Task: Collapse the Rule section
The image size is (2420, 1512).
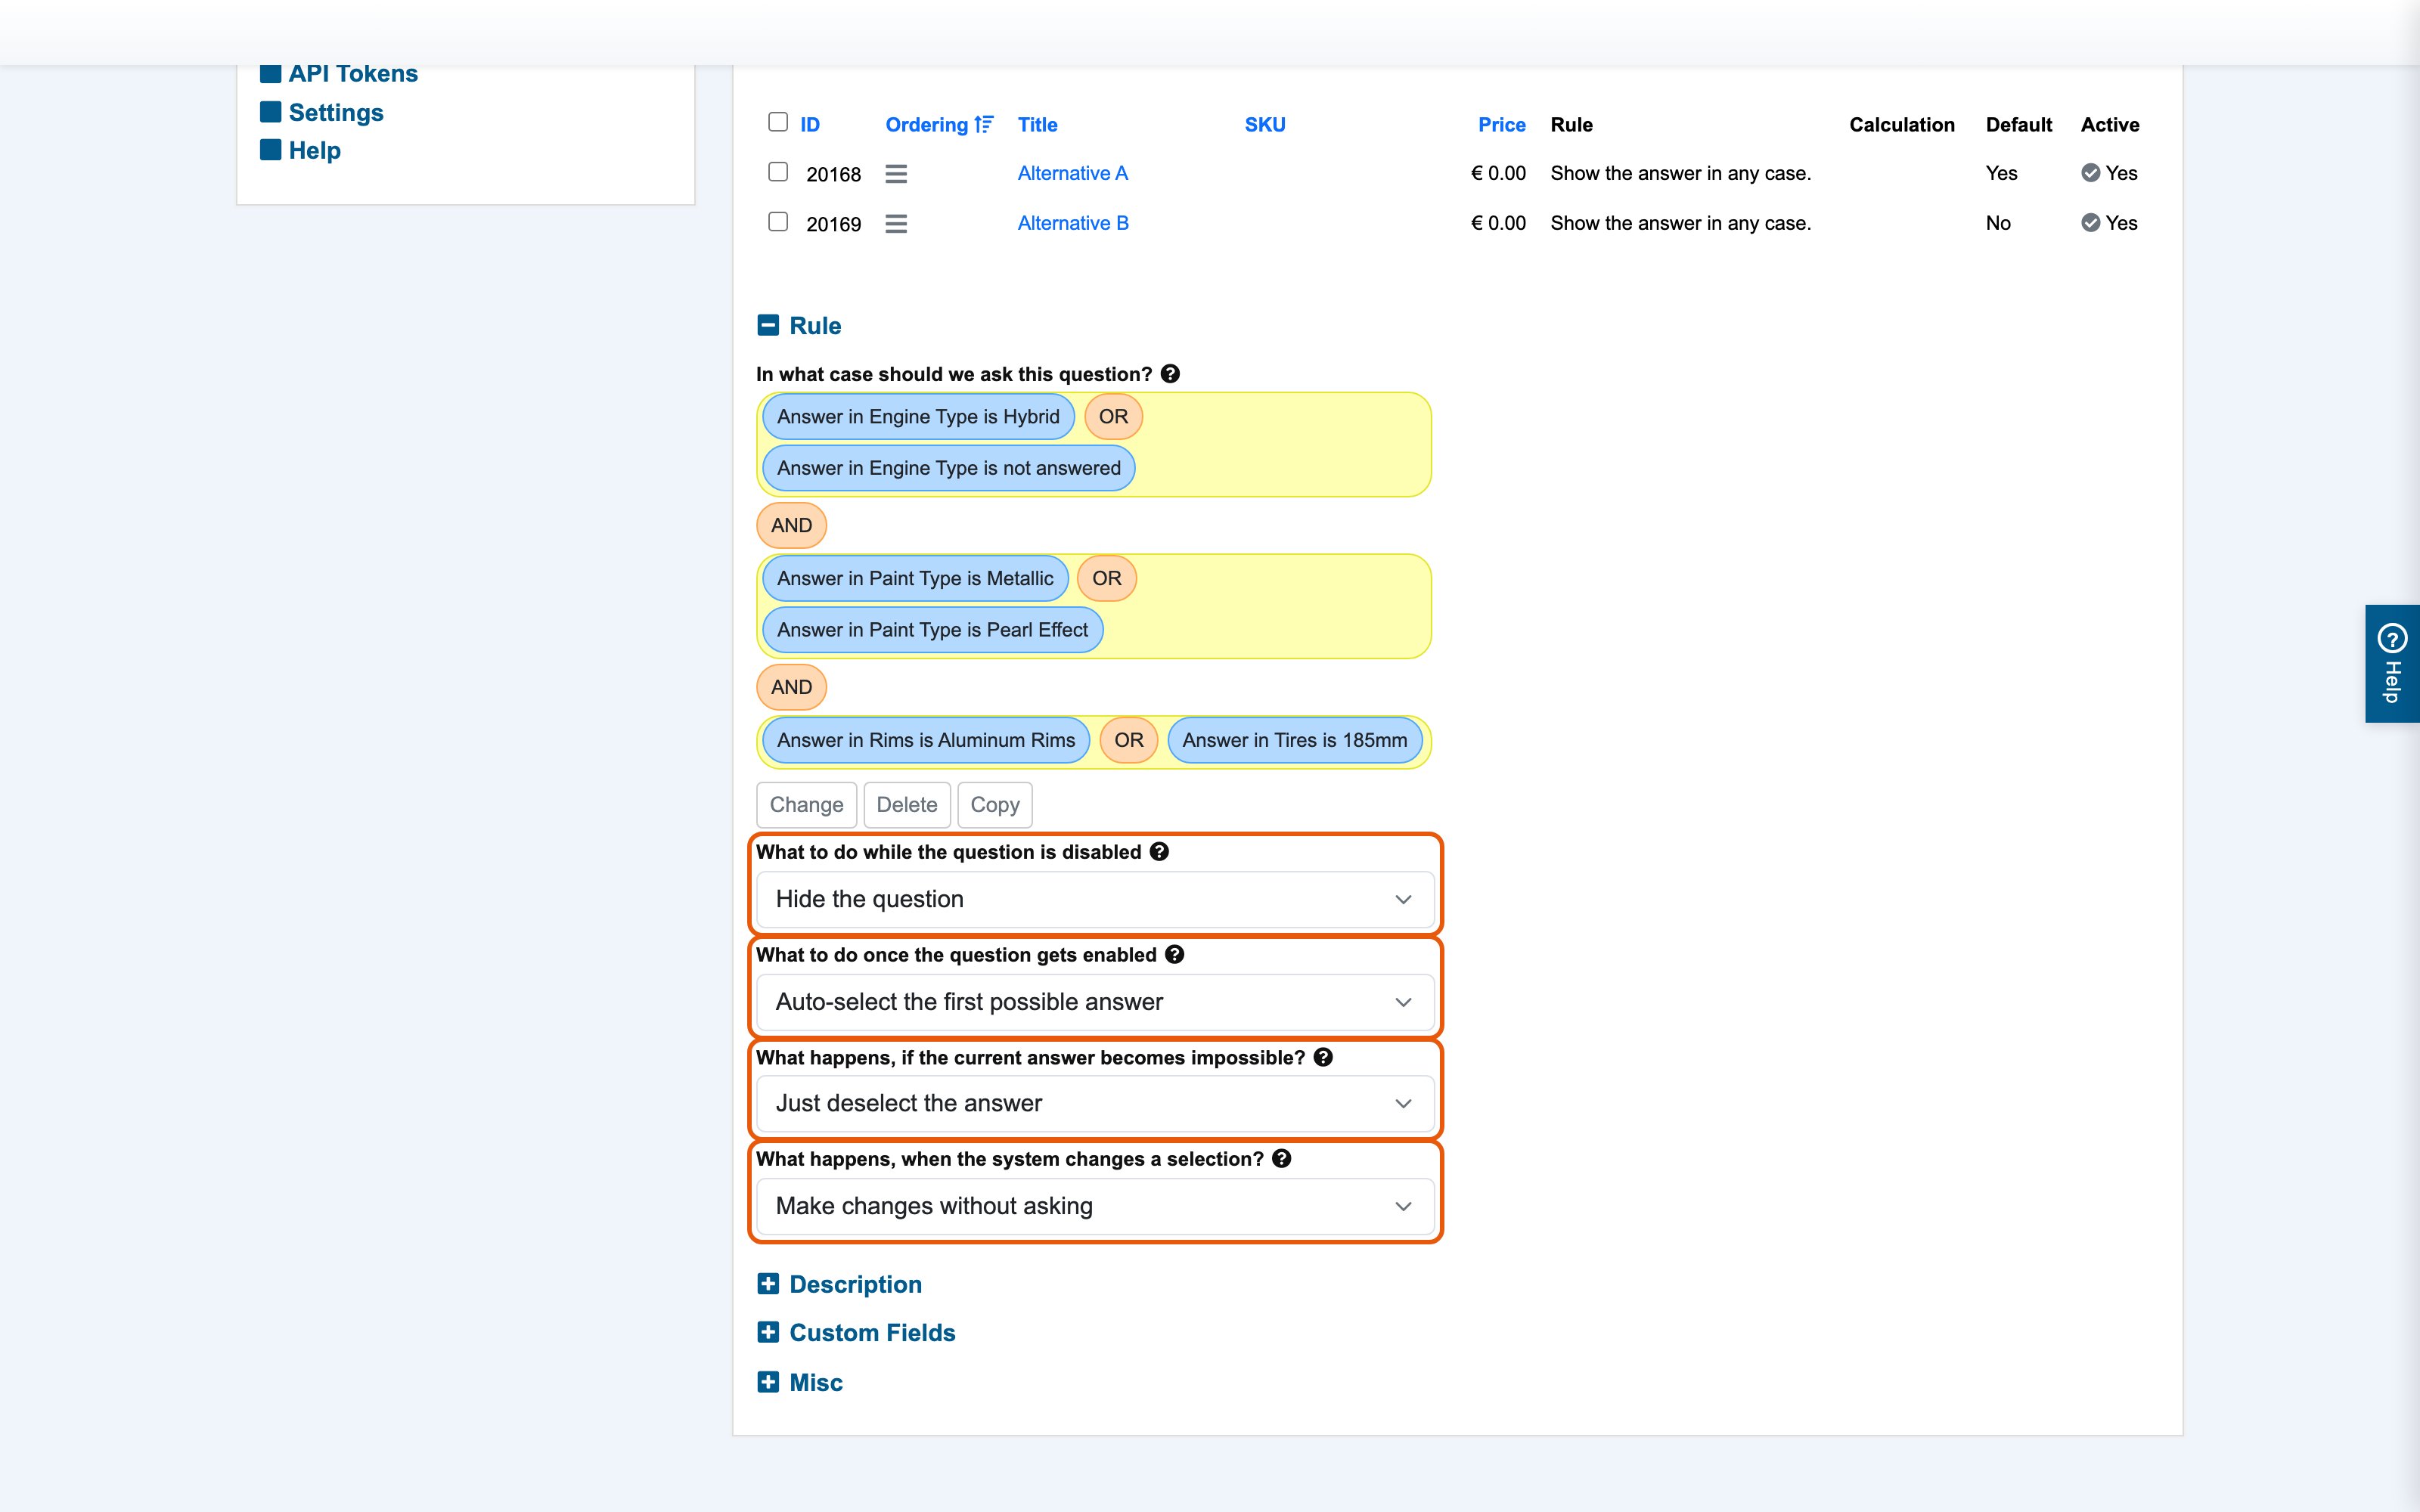Action: (x=768, y=325)
